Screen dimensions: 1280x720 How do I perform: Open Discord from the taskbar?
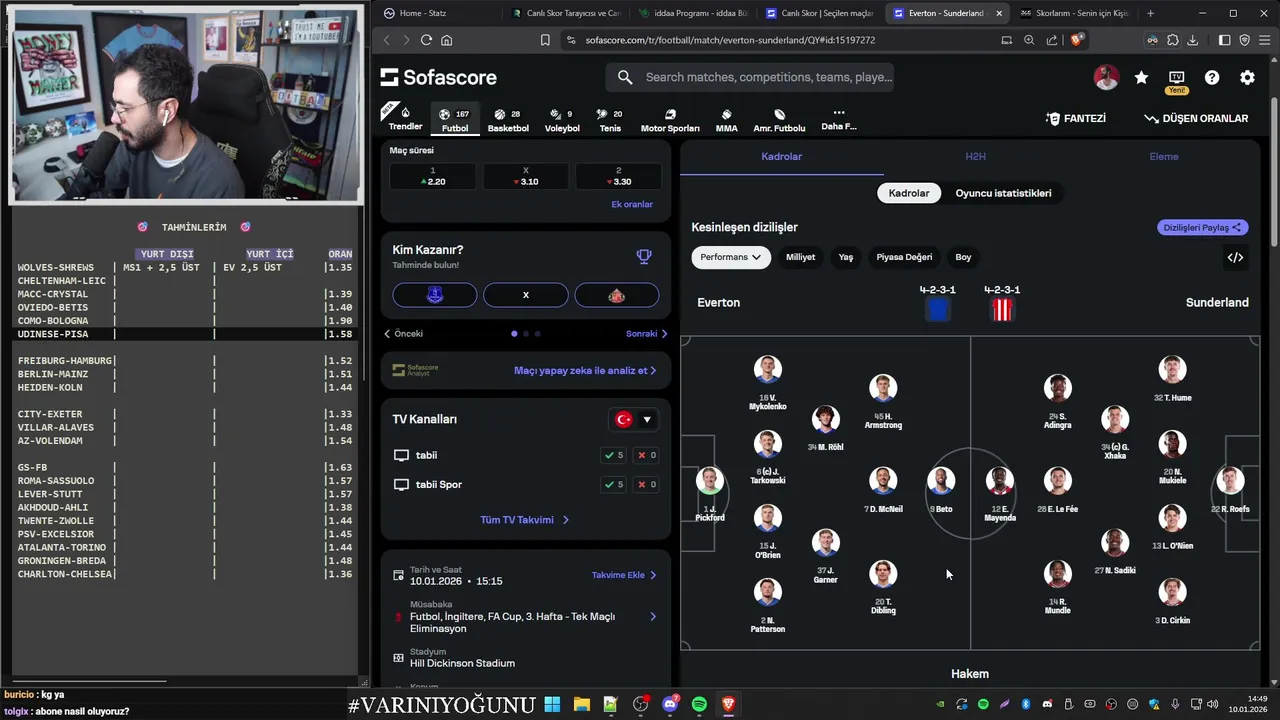coord(670,704)
